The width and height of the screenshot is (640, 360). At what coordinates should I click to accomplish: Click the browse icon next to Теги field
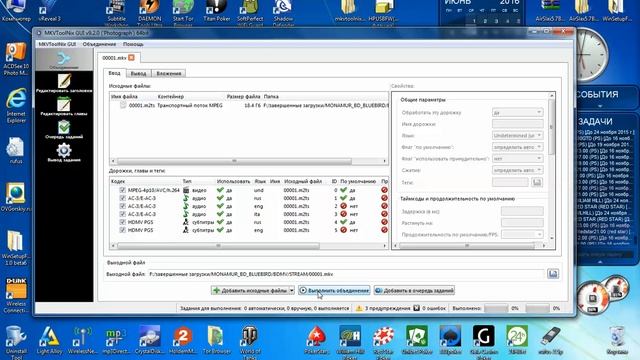click(537, 182)
